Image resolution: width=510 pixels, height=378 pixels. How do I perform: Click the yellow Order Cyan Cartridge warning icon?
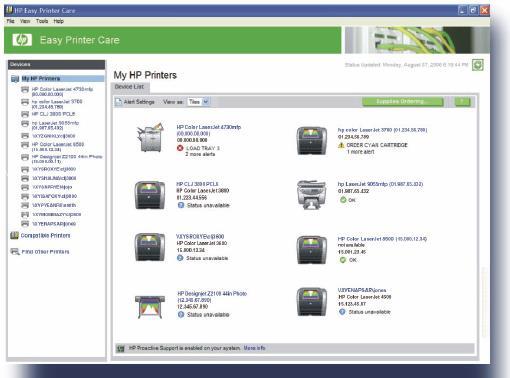[341, 145]
